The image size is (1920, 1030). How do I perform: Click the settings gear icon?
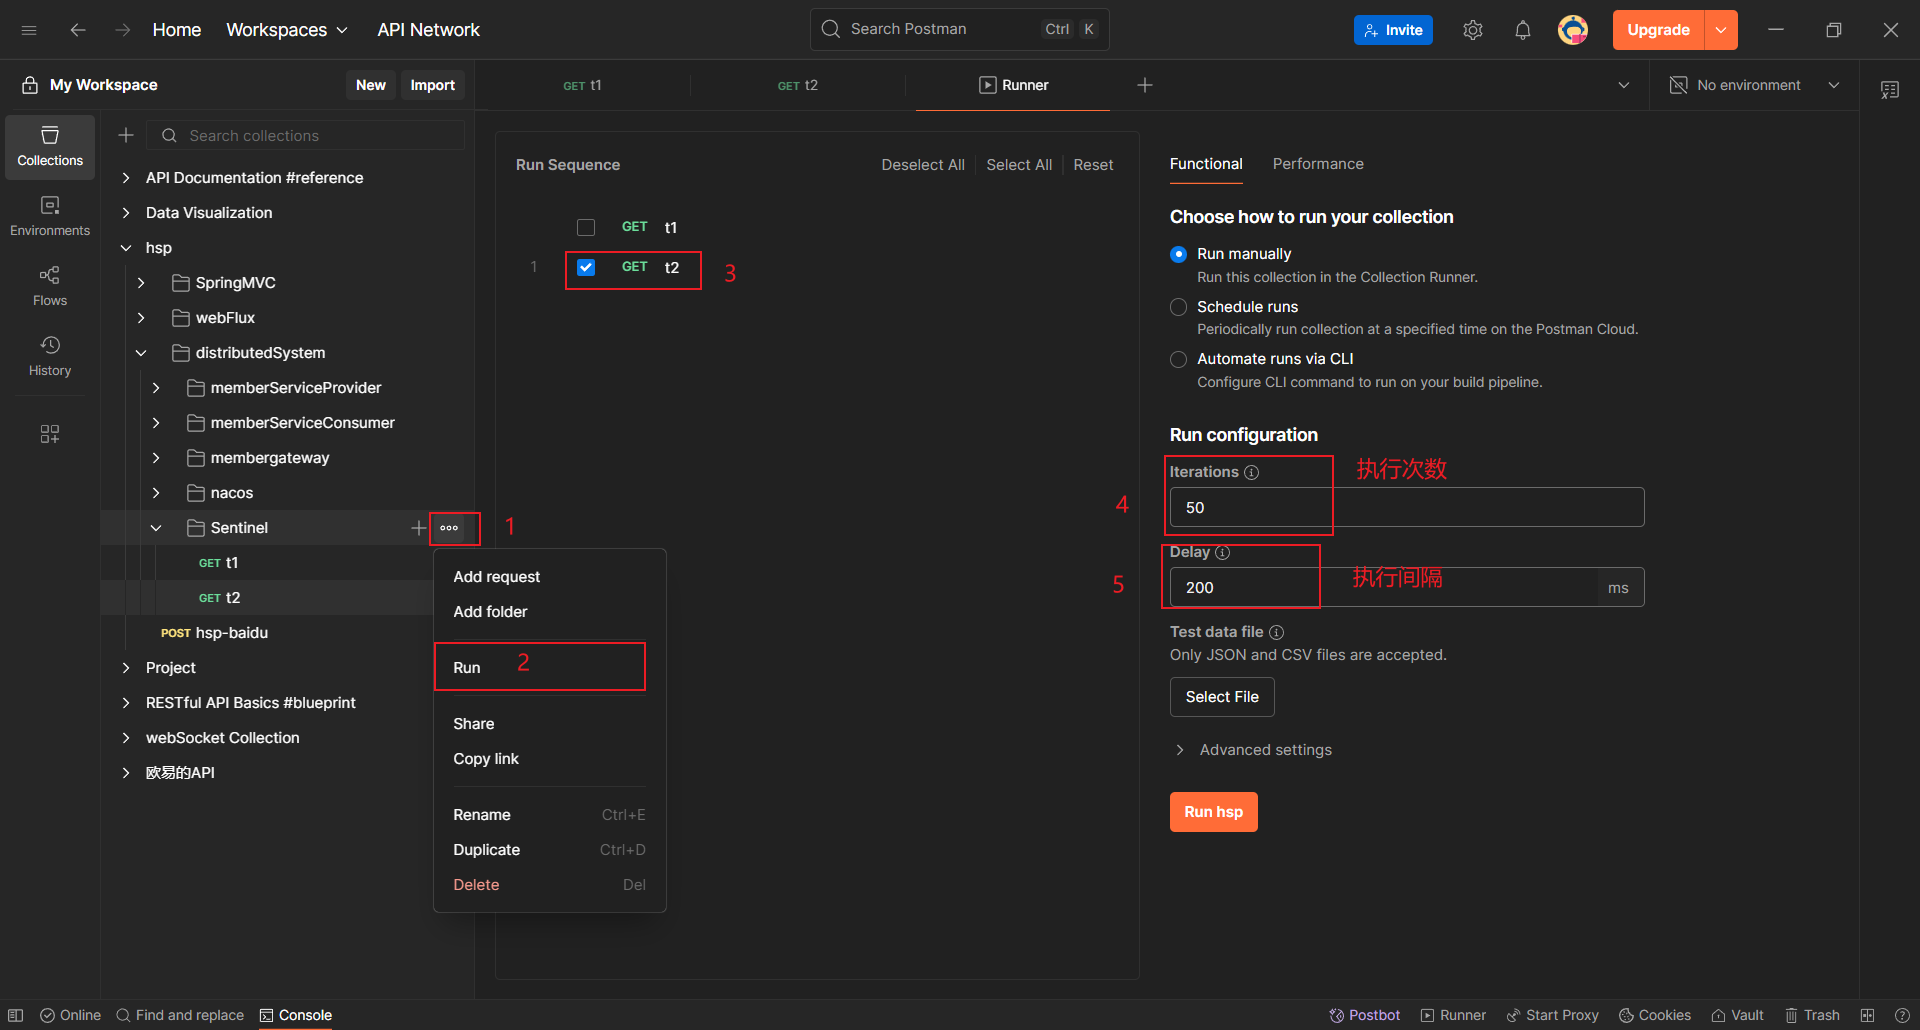(x=1472, y=30)
